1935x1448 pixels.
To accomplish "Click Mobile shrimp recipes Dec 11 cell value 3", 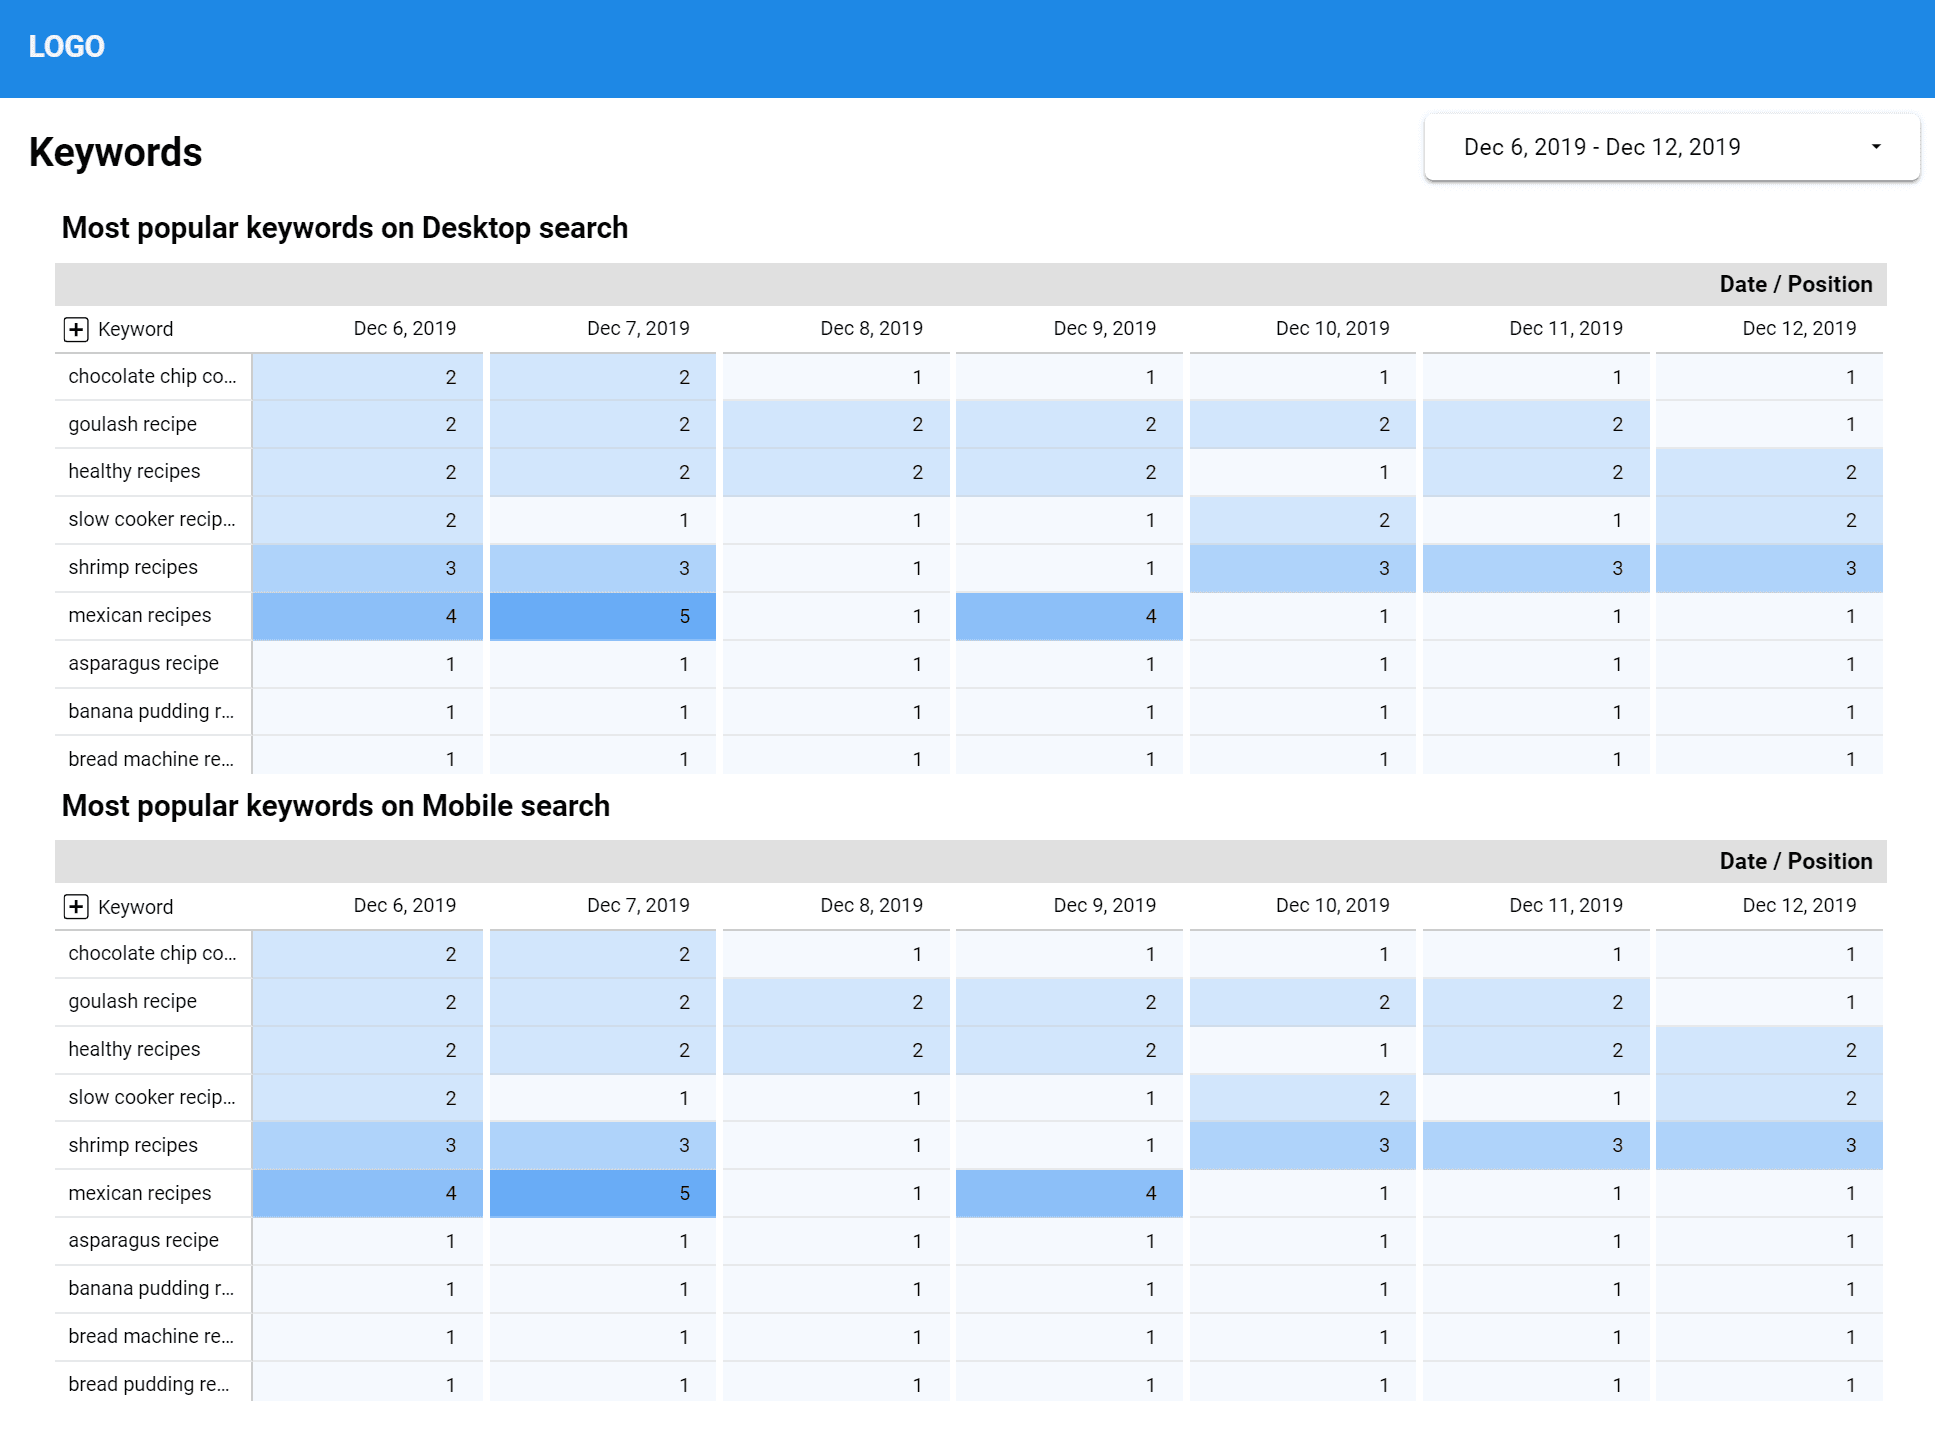I will [x=1536, y=1145].
